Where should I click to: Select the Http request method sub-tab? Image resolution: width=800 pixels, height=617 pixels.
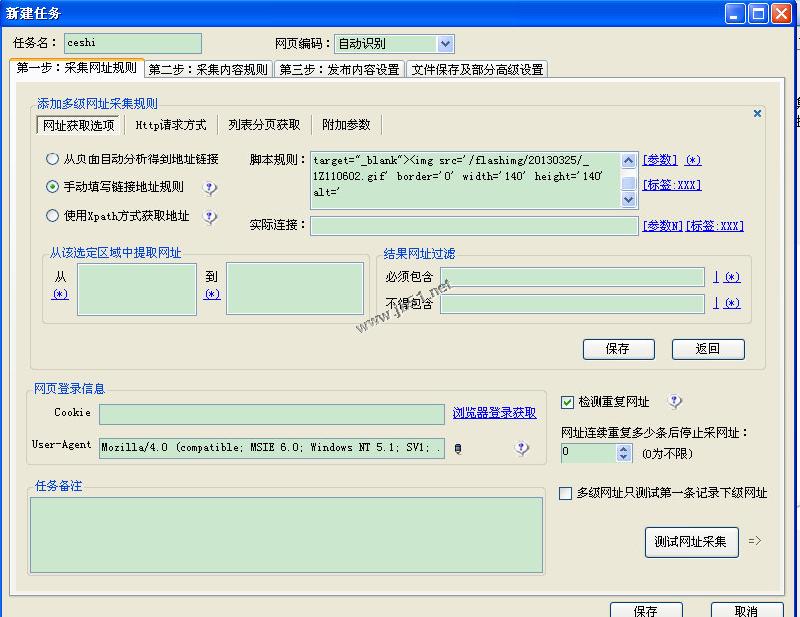pos(171,125)
